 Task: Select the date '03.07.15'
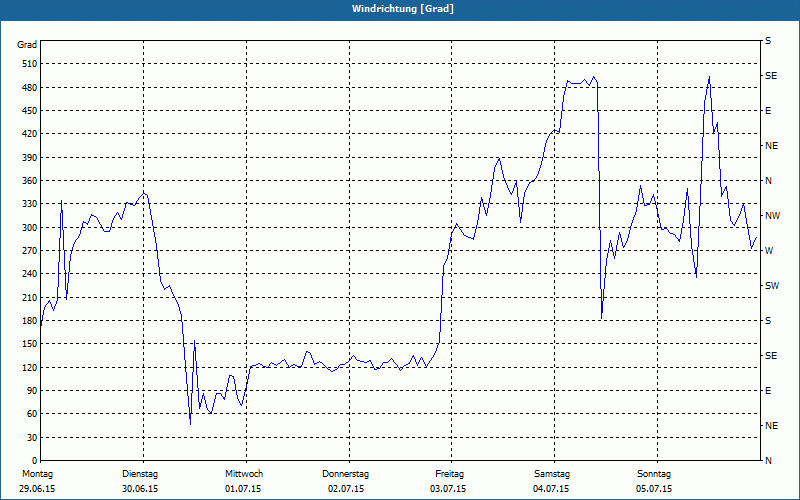(448, 489)
